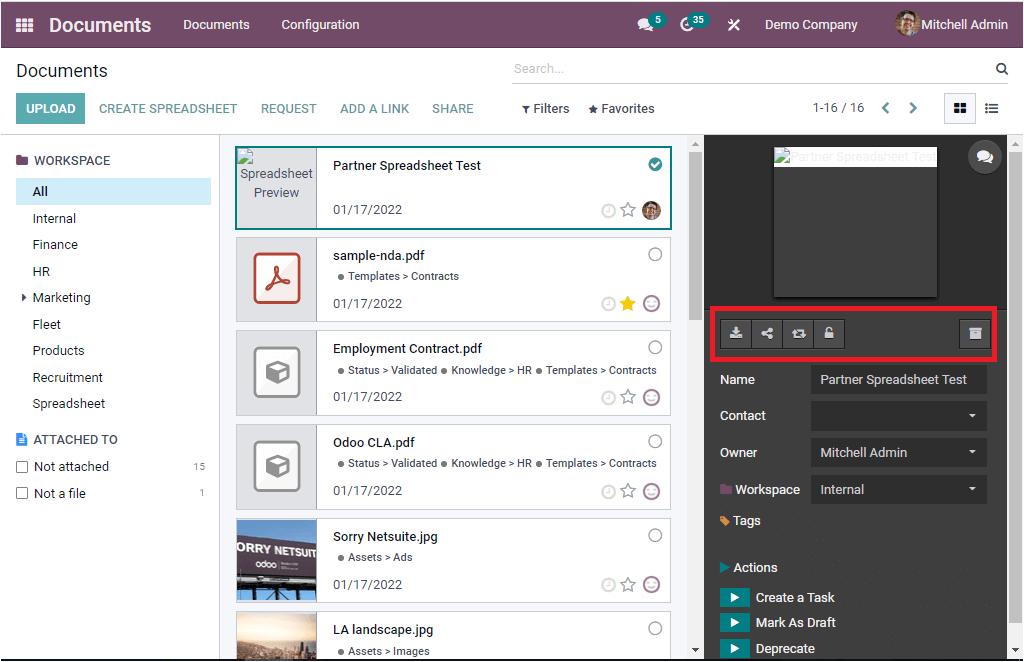This screenshot has width=1024, height=662.
Task: Click ADD A LINK button
Action: point(374,109)
